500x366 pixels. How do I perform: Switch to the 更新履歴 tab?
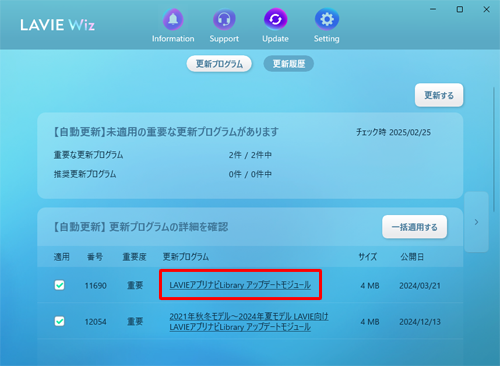click(x=289, y=64)
